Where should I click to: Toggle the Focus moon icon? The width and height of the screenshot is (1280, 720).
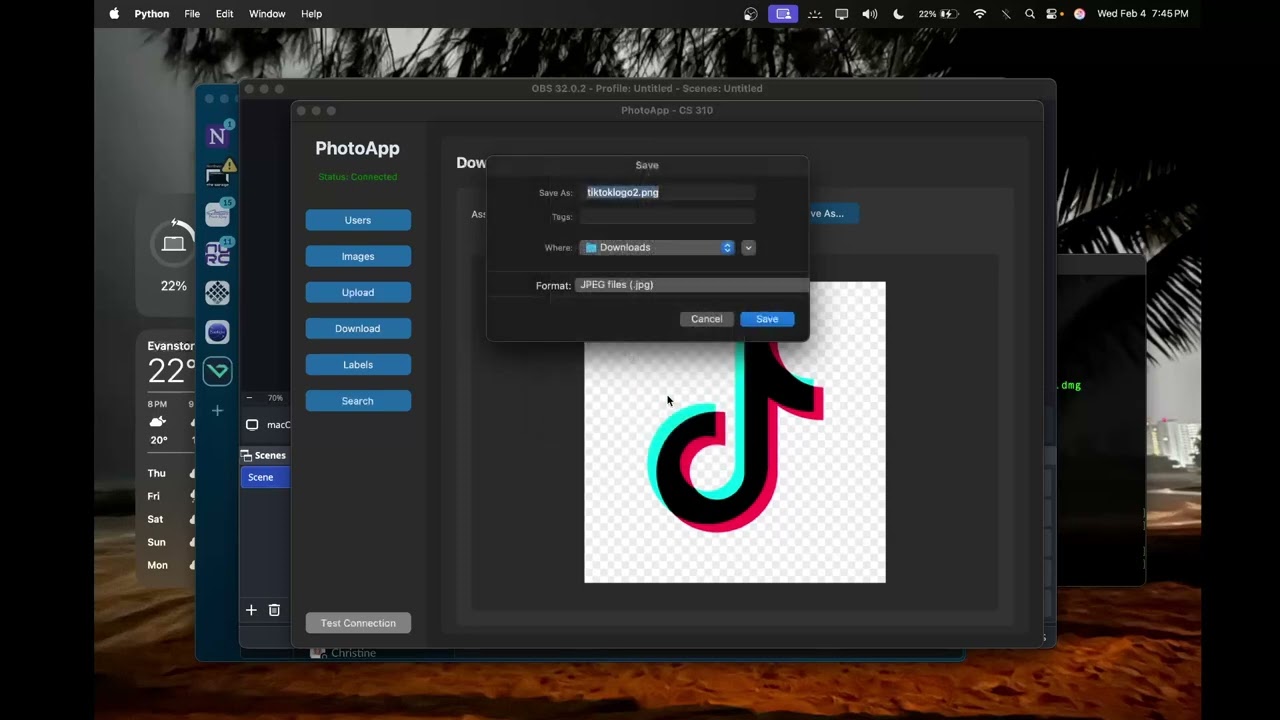(898, 14)
